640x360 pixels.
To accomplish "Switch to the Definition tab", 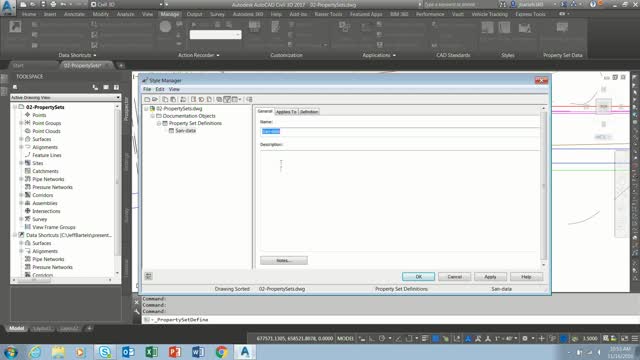I will point(309,111).
